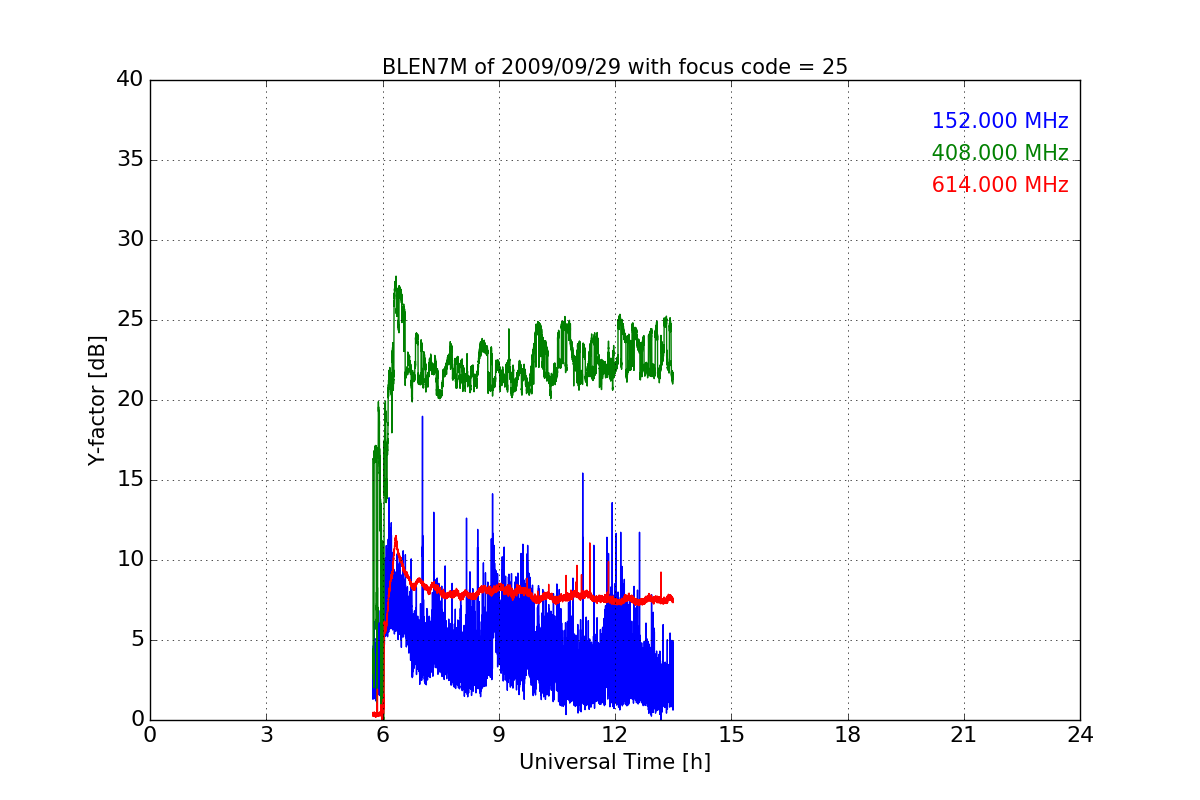Click the x-axis tick value 6
This screenshot has width=1200, height=800.
(x=383, y=735)
